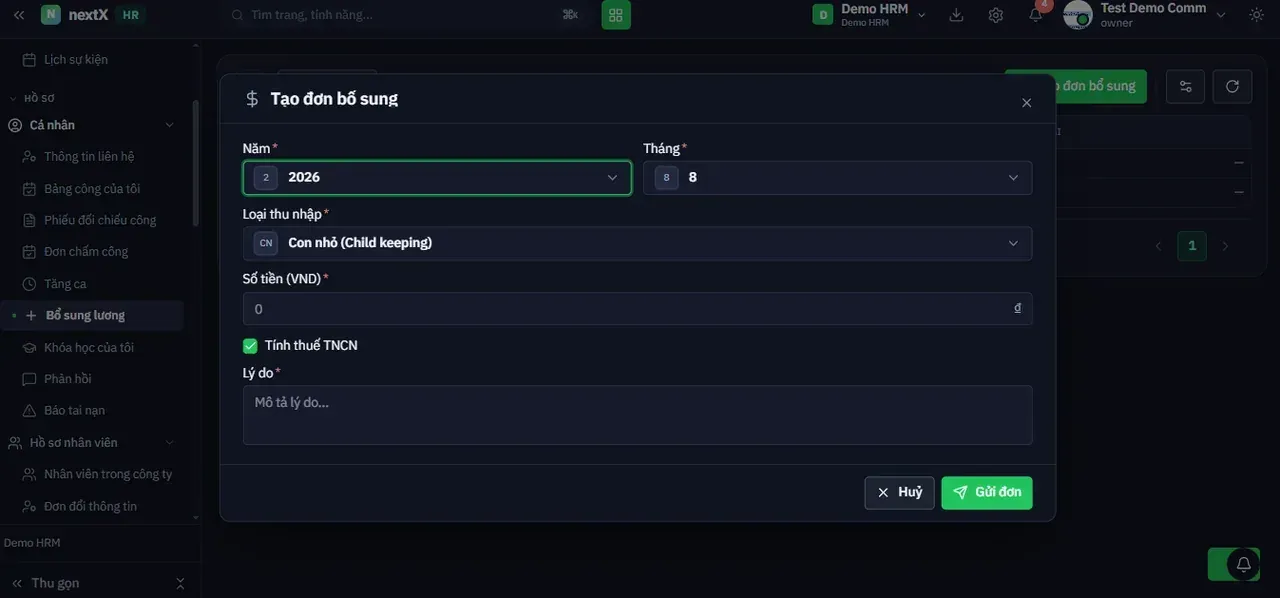Click page 1 pagination button
The height and width of the screenshot is (598, 1280).
tap(1192, 246)
